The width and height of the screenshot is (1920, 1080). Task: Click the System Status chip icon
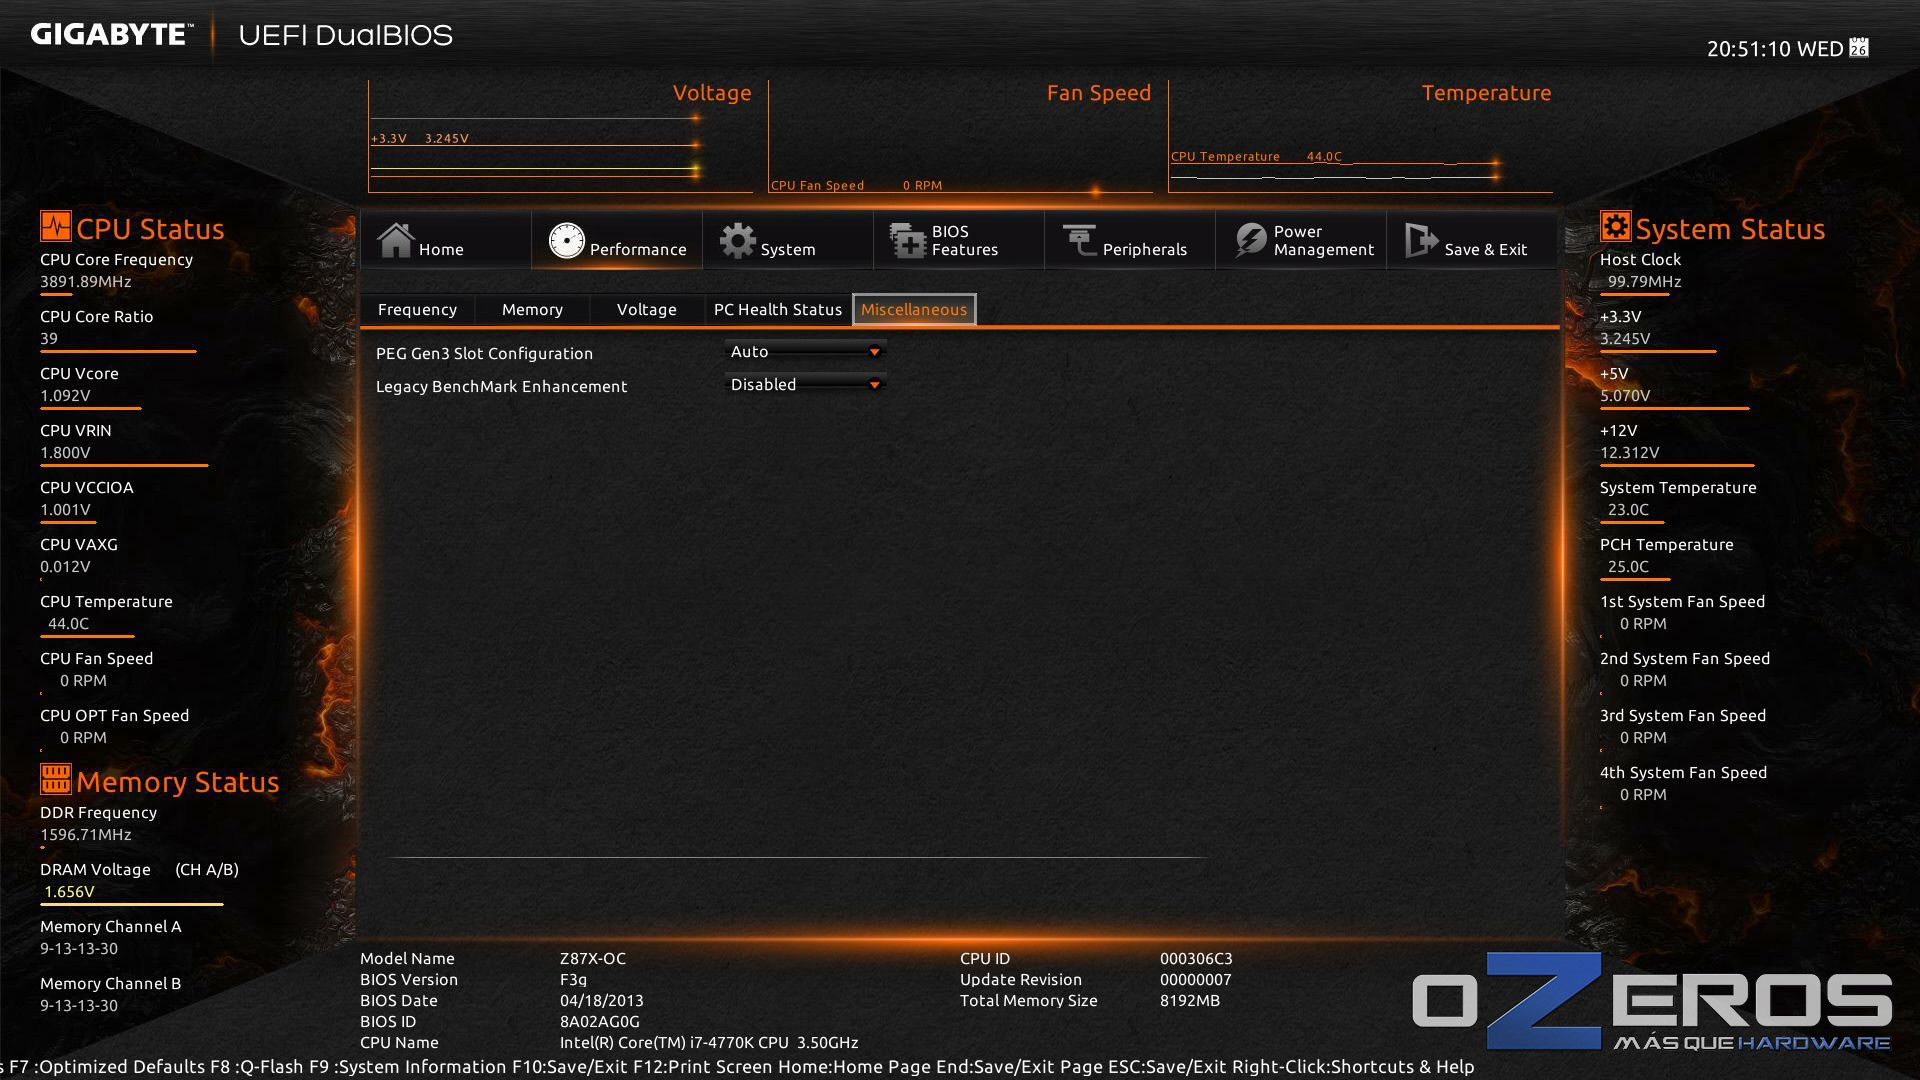[x=1615, y=226]
